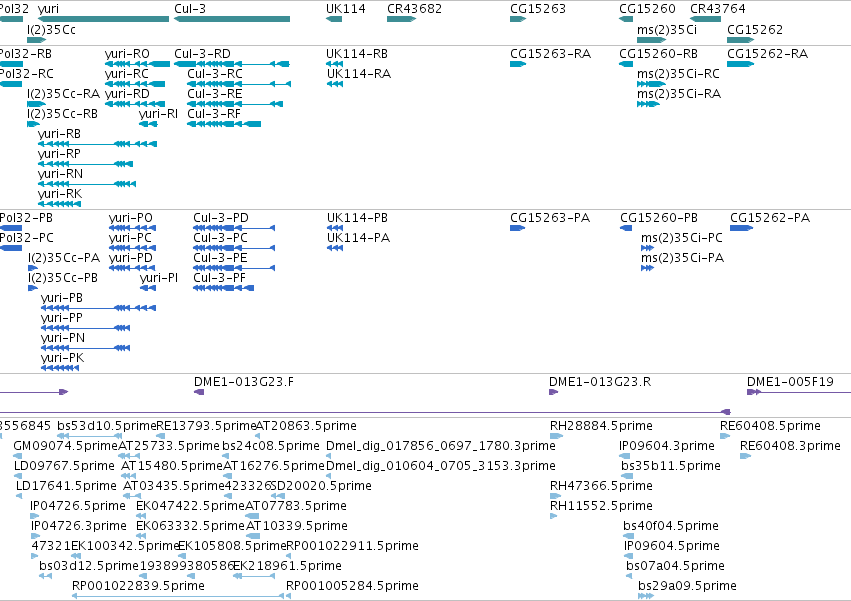Click the GM09074.5prime EST label
The image size is (851, 601).
pyautogui.click(x=66, y=446)
